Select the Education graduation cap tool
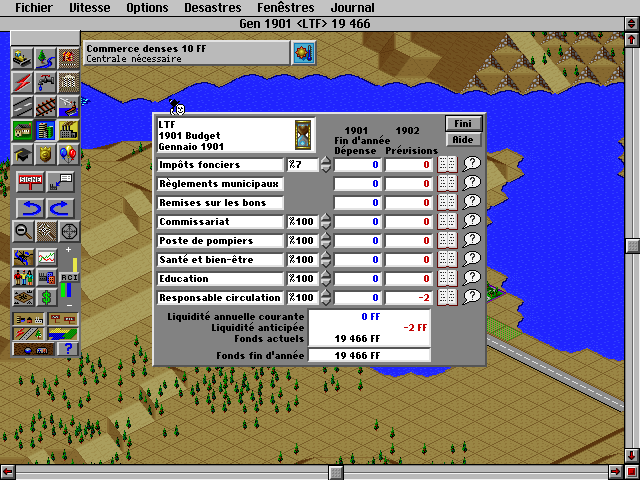 [x=22, y=154]
